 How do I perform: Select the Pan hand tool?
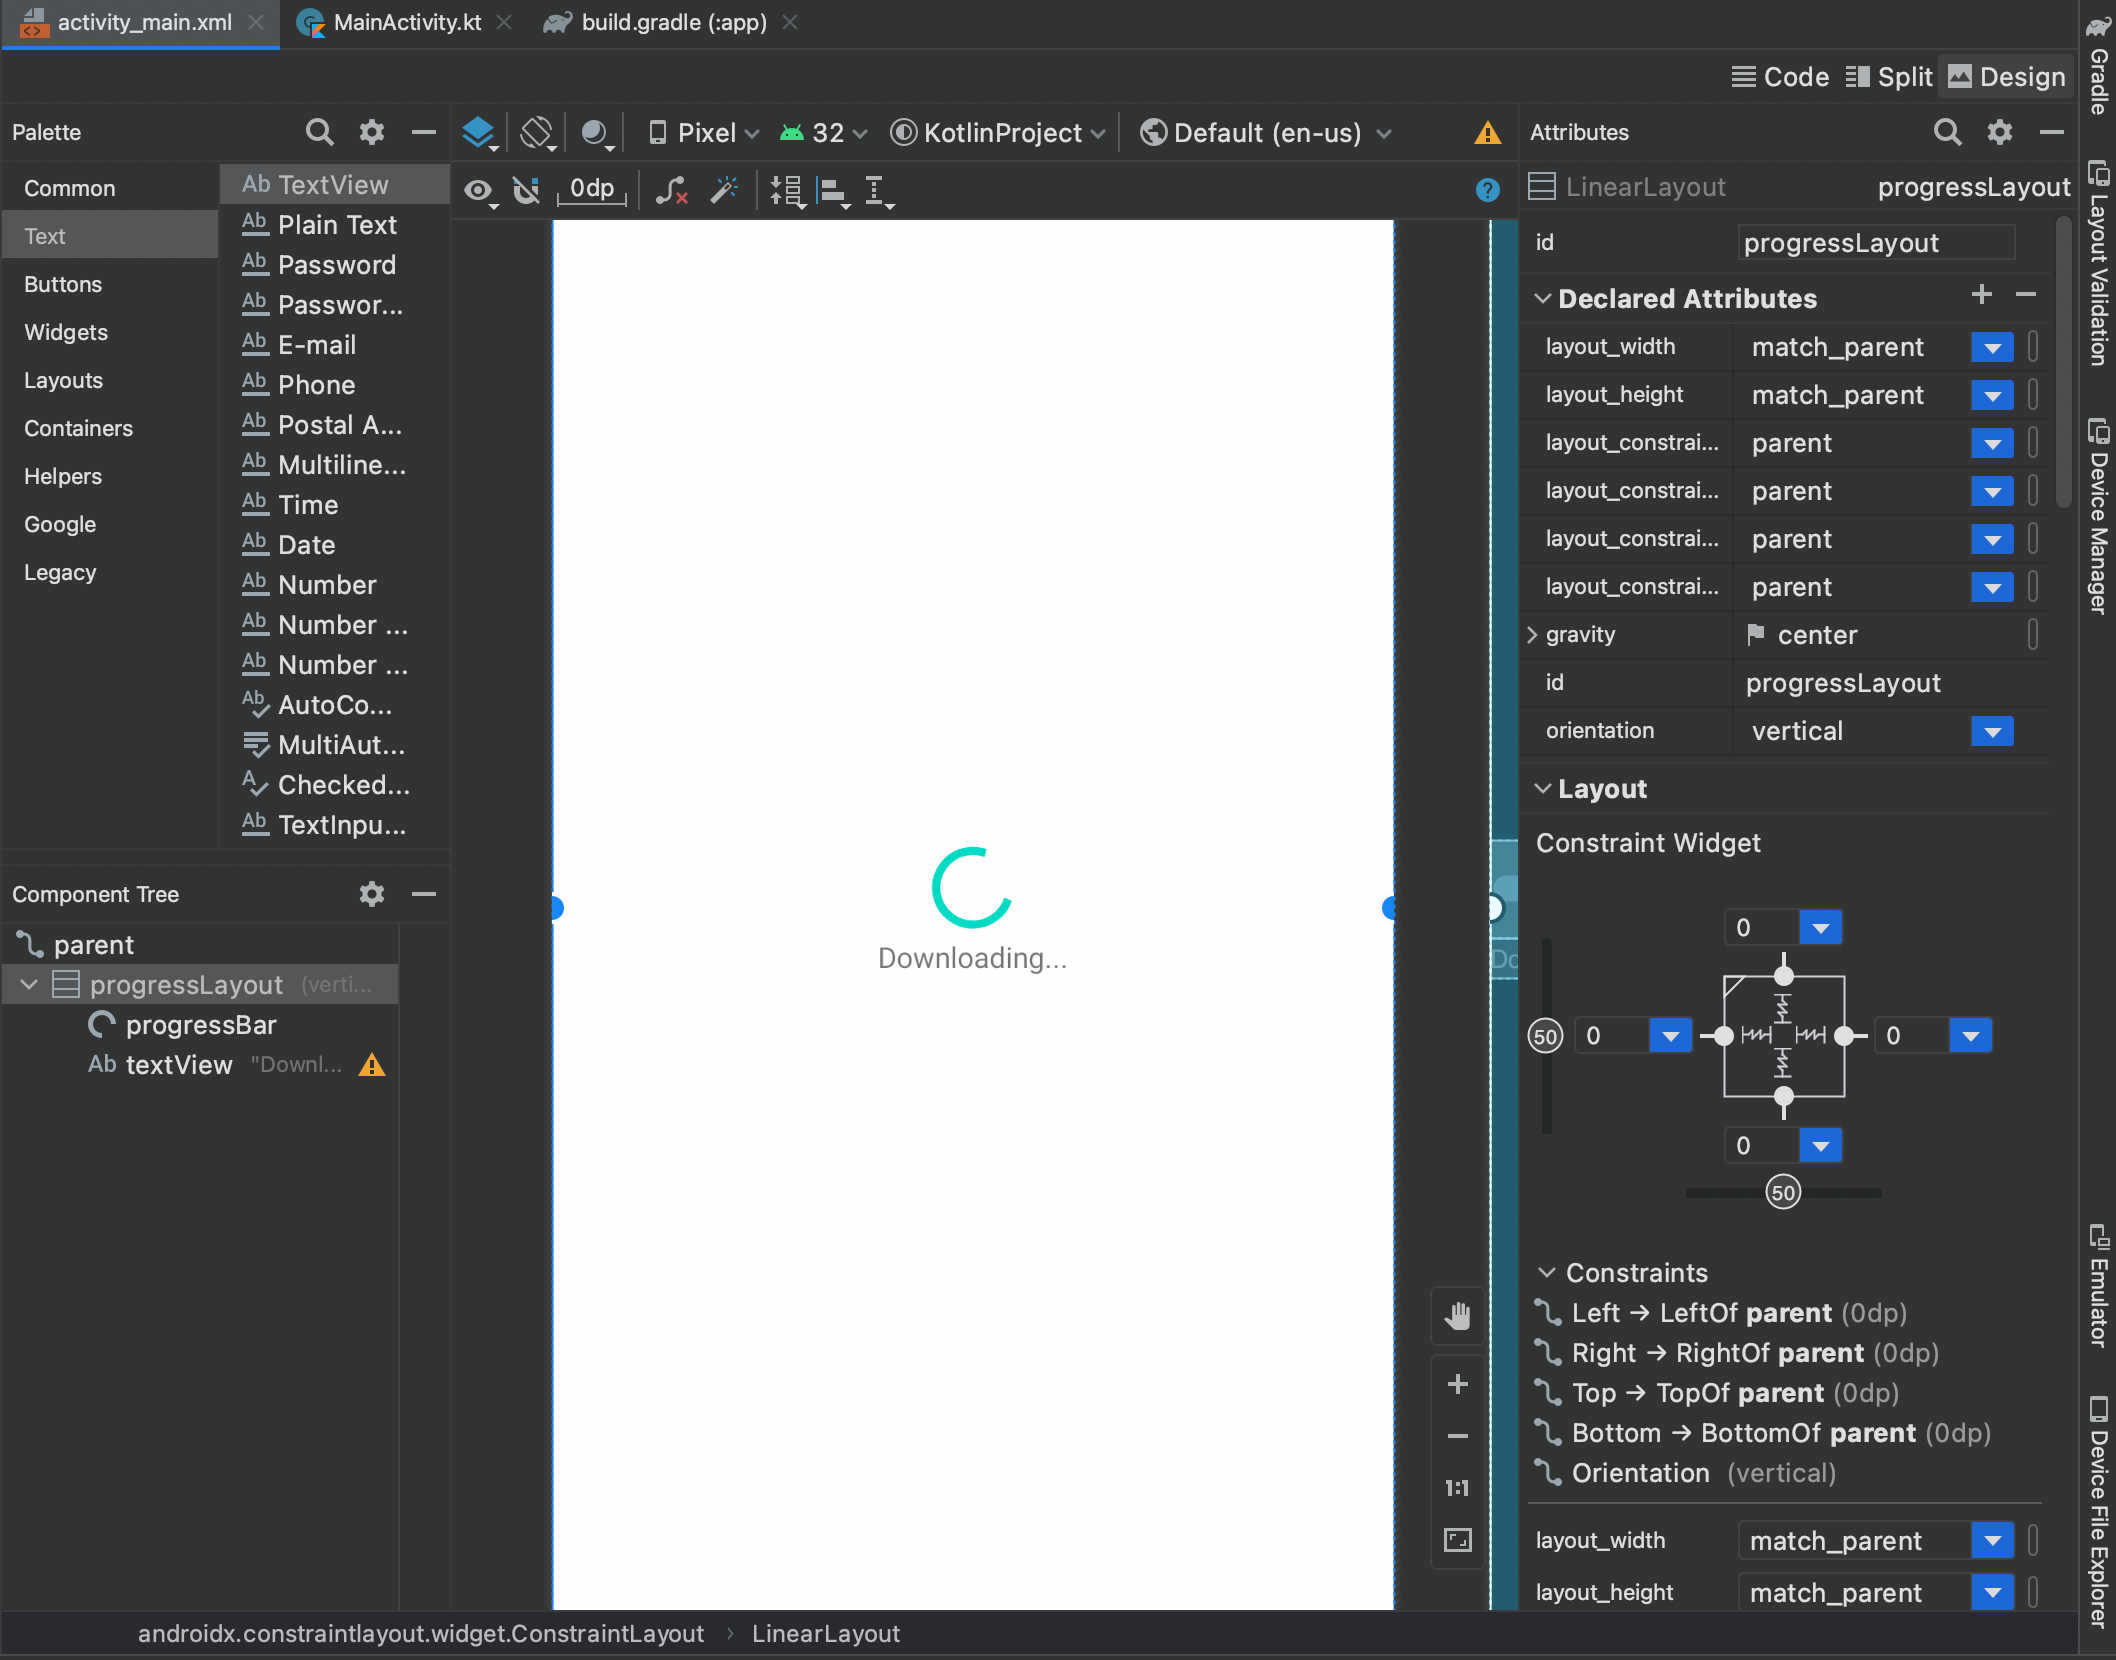point(1458,1315)
